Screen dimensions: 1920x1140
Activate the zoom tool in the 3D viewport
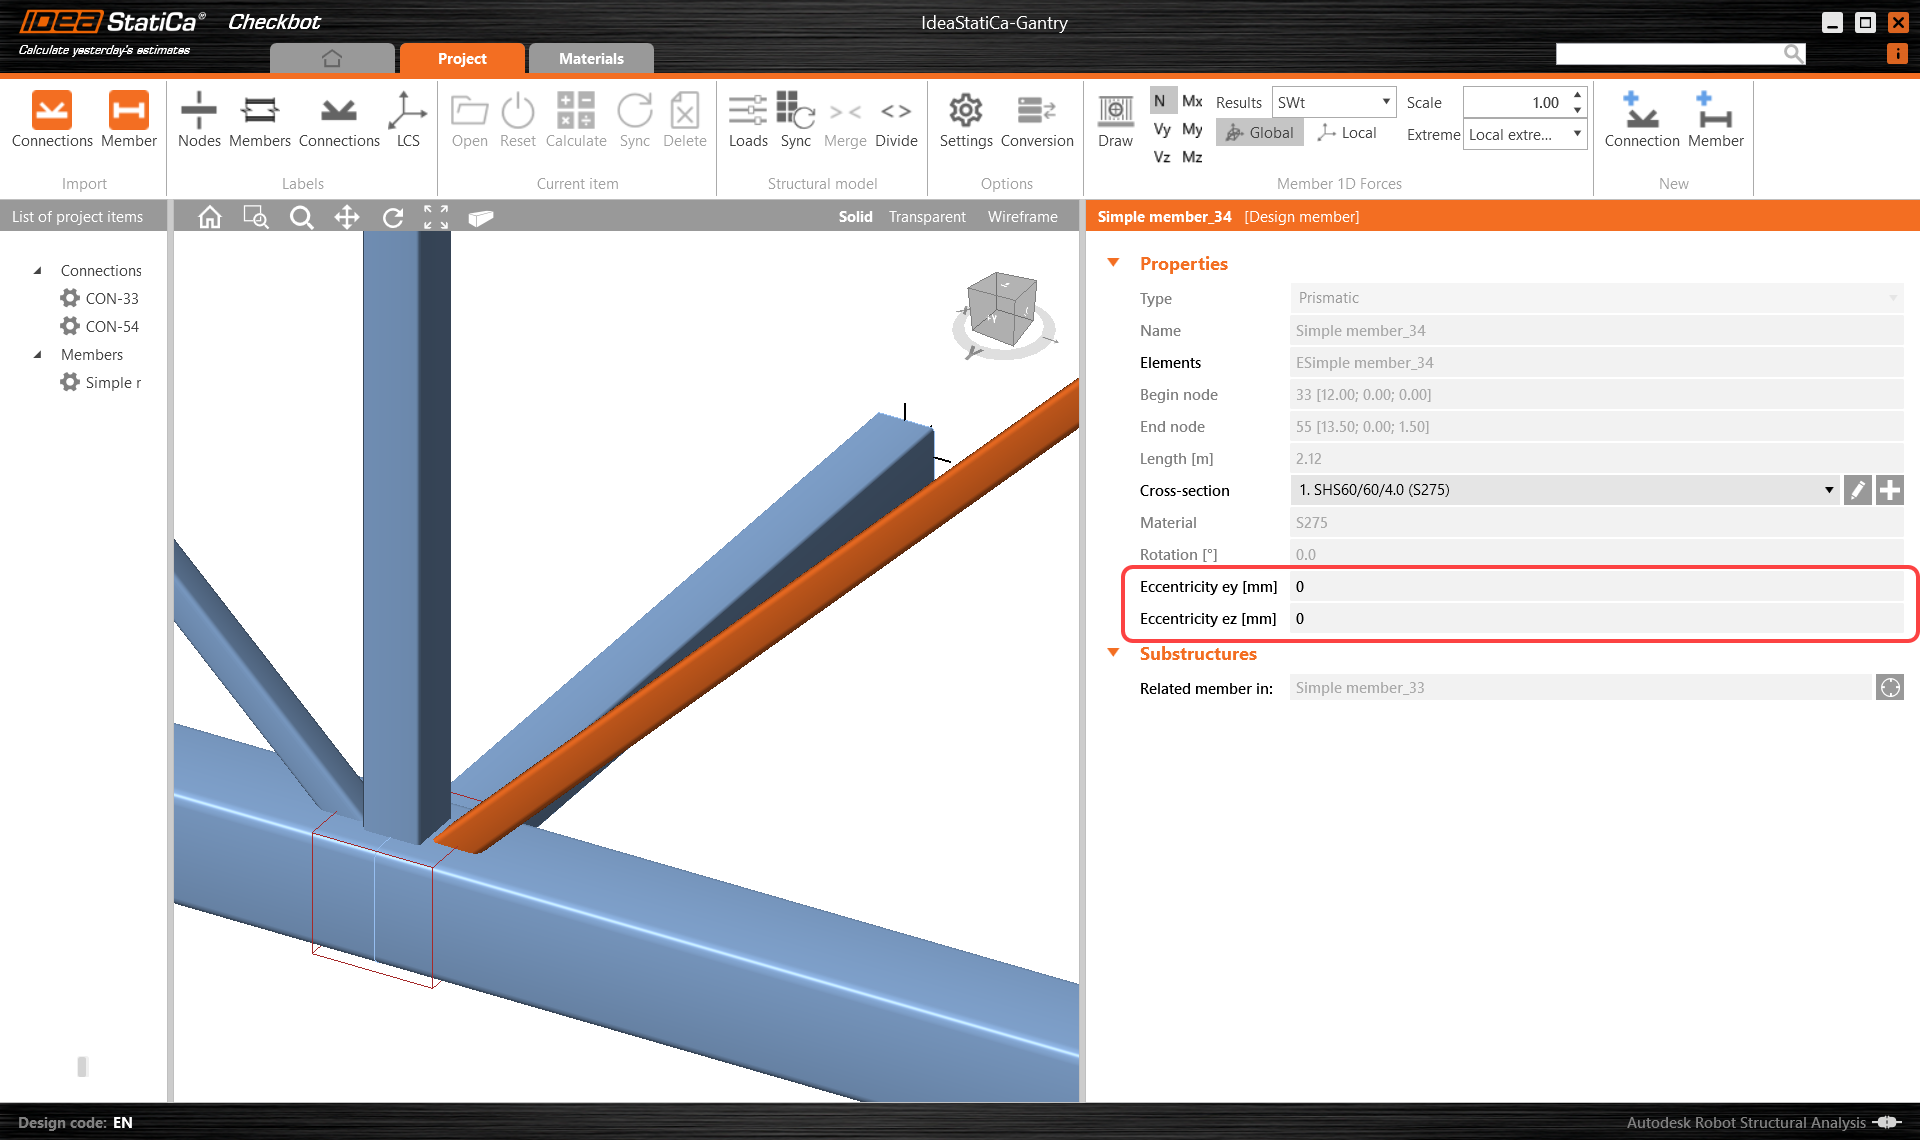pyautogui.click(x=302, y=216)
